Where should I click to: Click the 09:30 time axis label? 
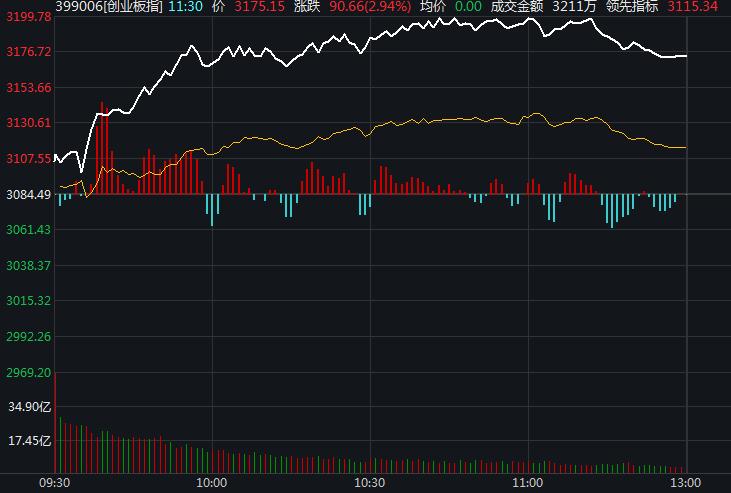(x=55, y=483)
